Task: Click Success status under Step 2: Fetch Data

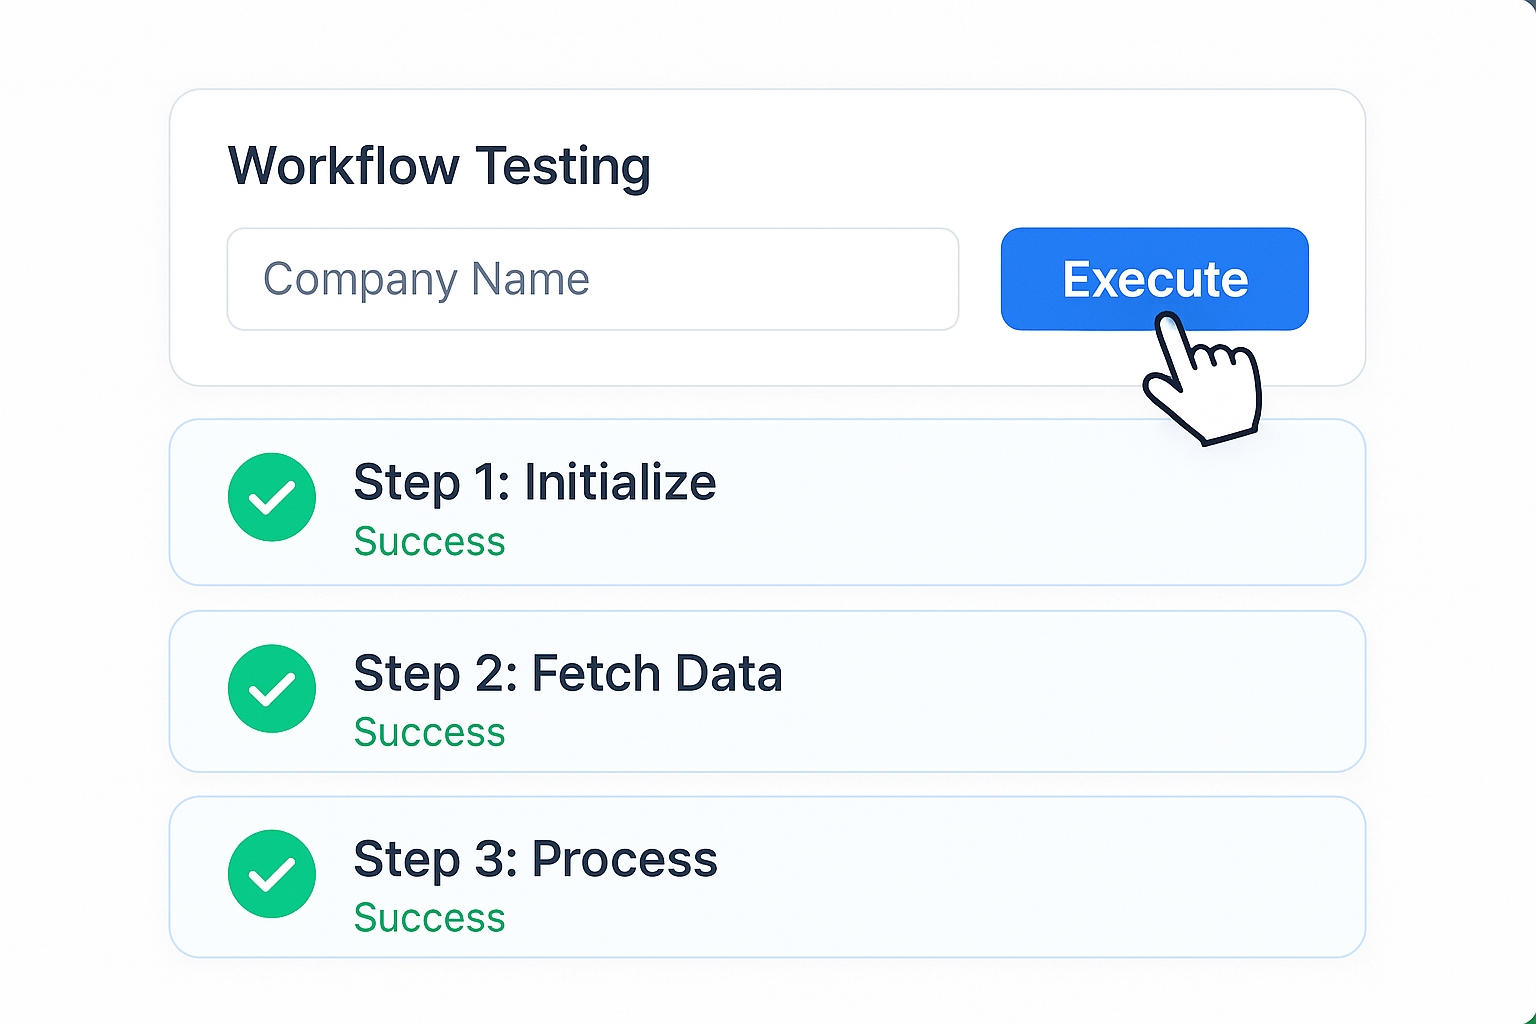Action: (x=429, y=732)
